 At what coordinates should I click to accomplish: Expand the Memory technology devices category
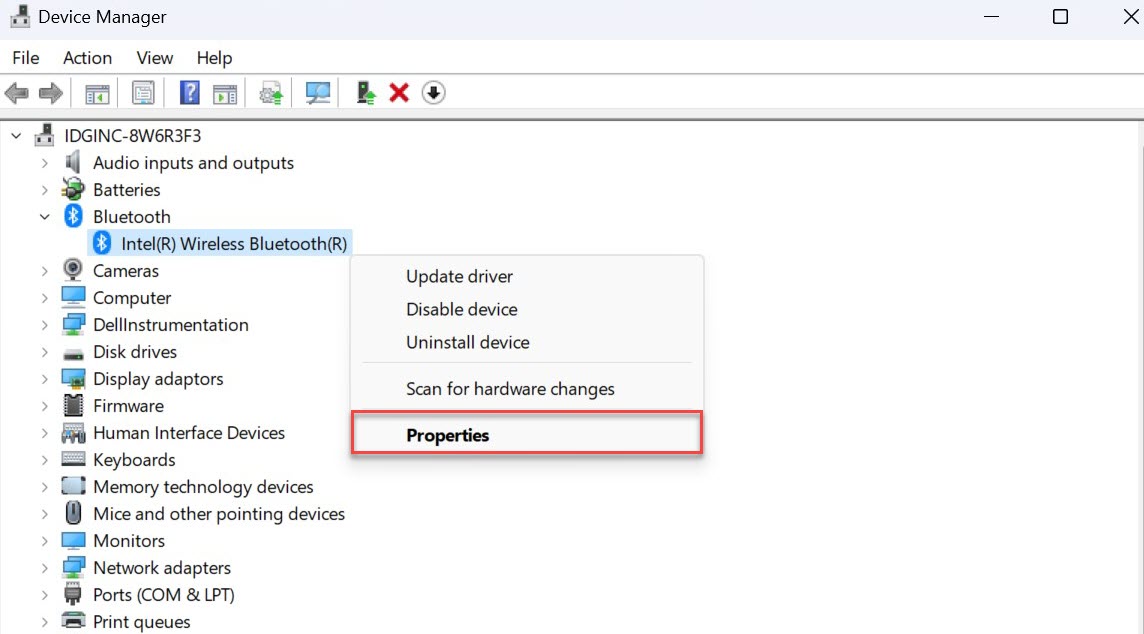(x=45, y=487)
